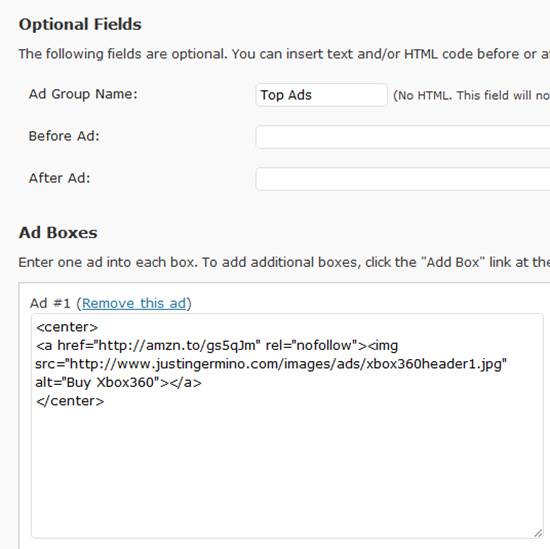The width and height of the screenshot is (550, 549).
Task: Click the optional fields description paragraph
Action: coord(284,54)
